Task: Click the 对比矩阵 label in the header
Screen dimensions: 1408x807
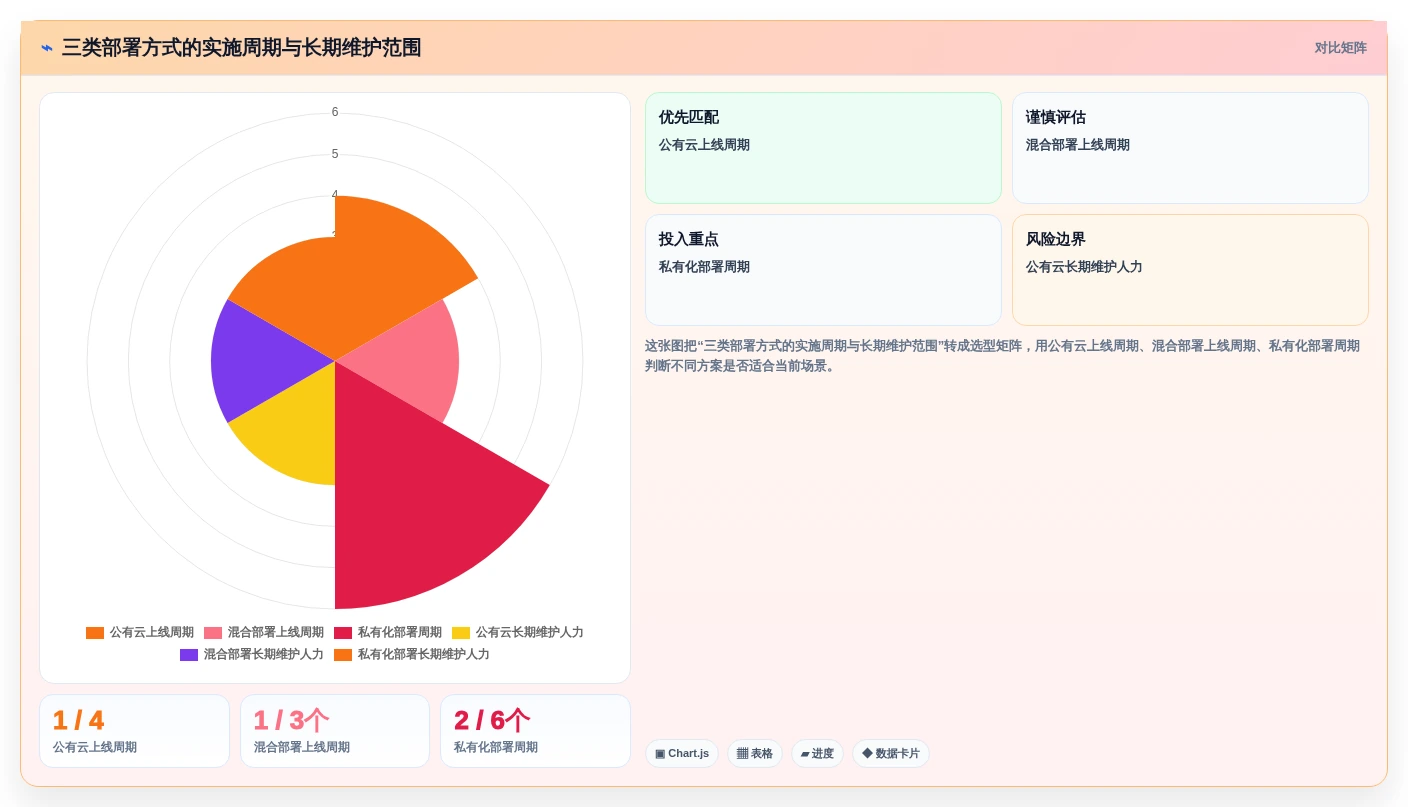Action: click(1340, 48)
